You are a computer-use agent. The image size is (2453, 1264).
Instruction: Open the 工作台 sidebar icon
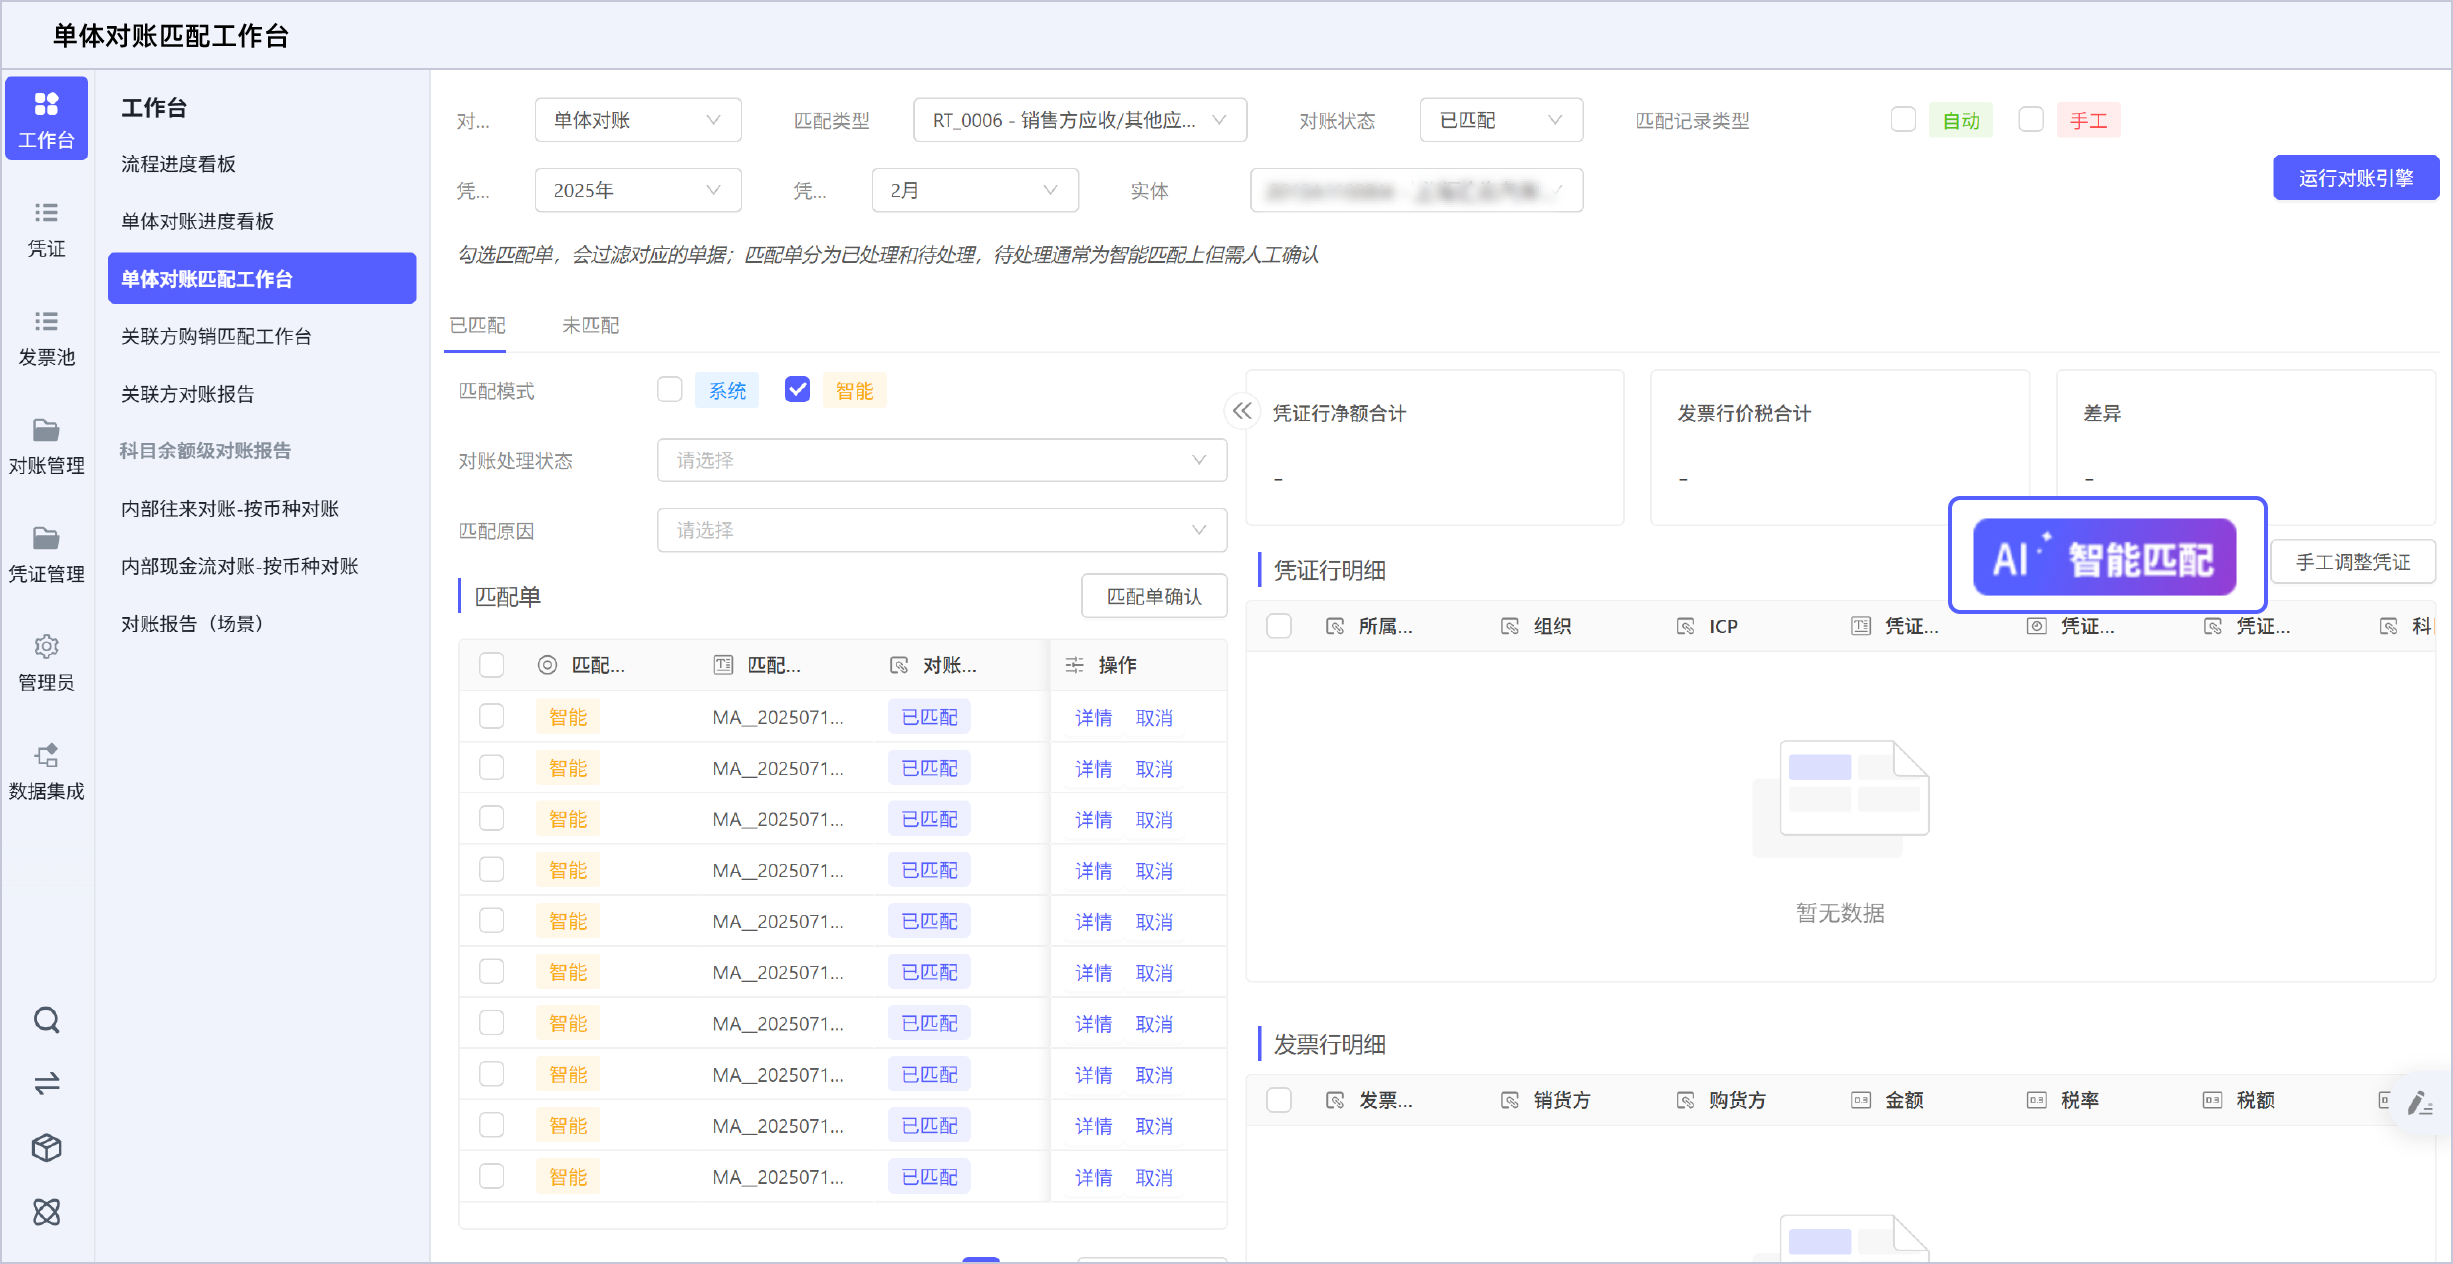point(46,118)
